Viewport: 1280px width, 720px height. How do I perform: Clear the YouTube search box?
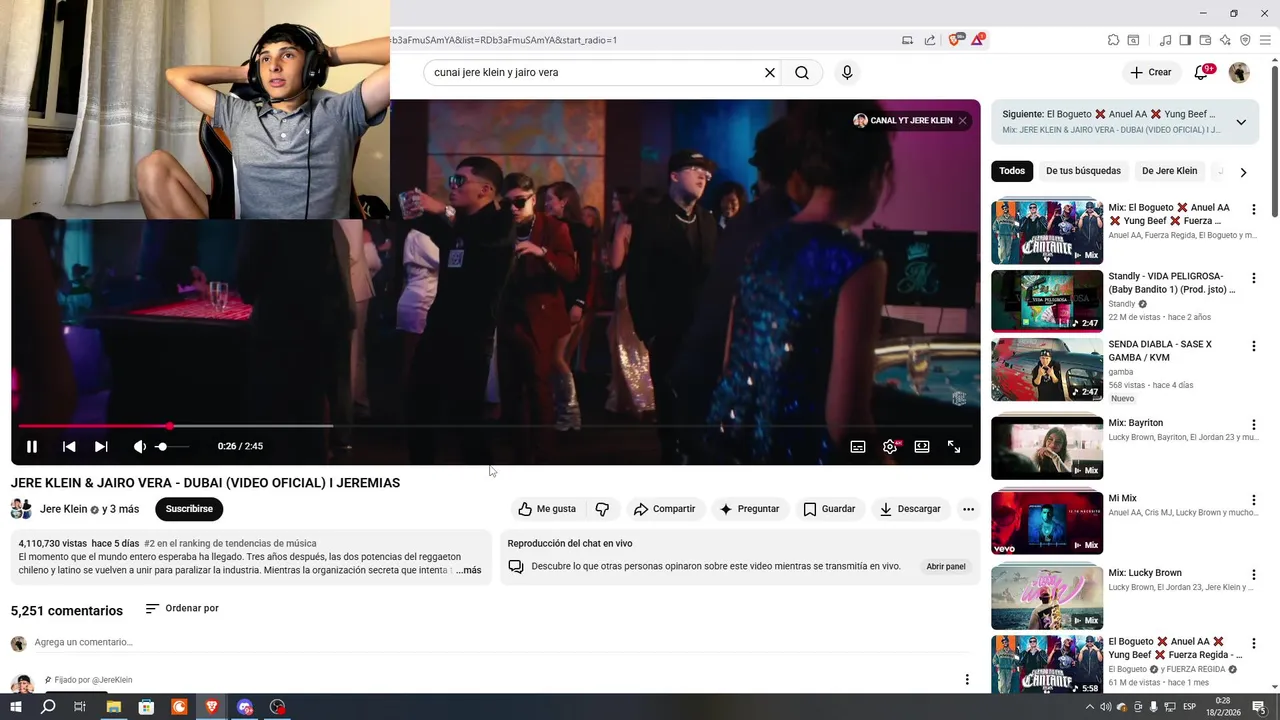(770, 73)
